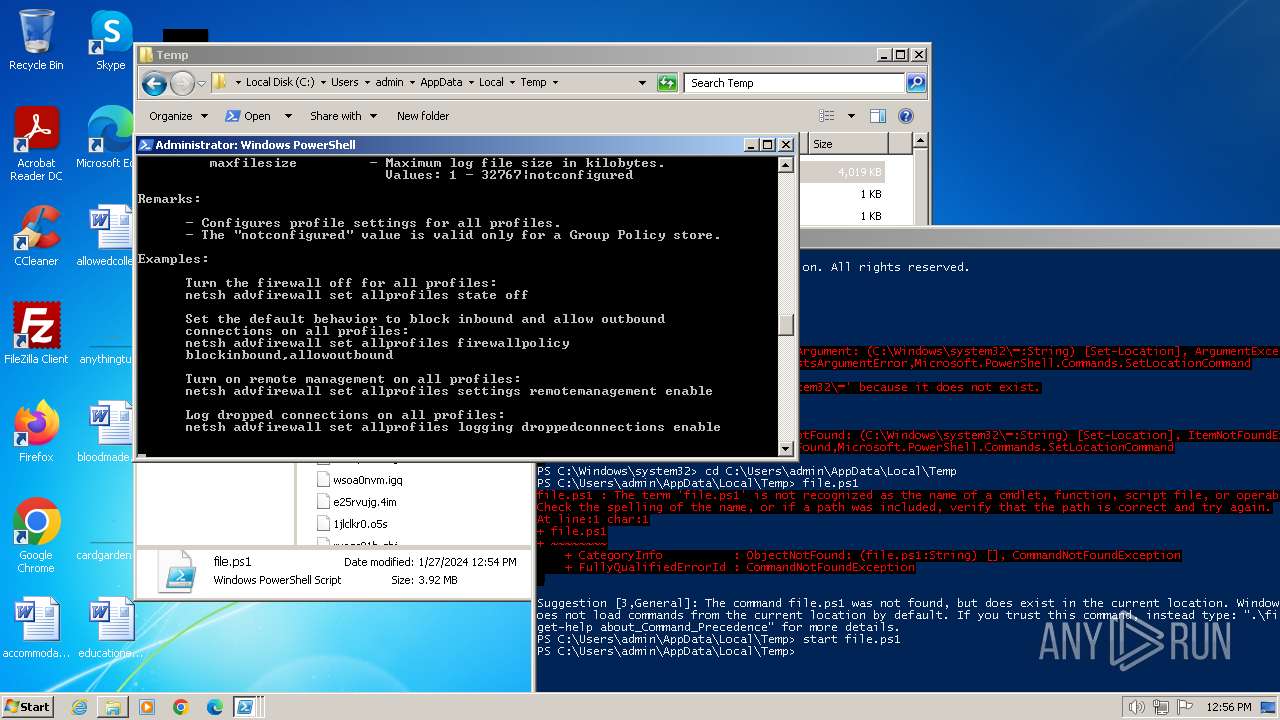The height and width of the screenshot is (720, 1280).
Task: Open the Share with dropdown menu
Action: pos(342,116)
